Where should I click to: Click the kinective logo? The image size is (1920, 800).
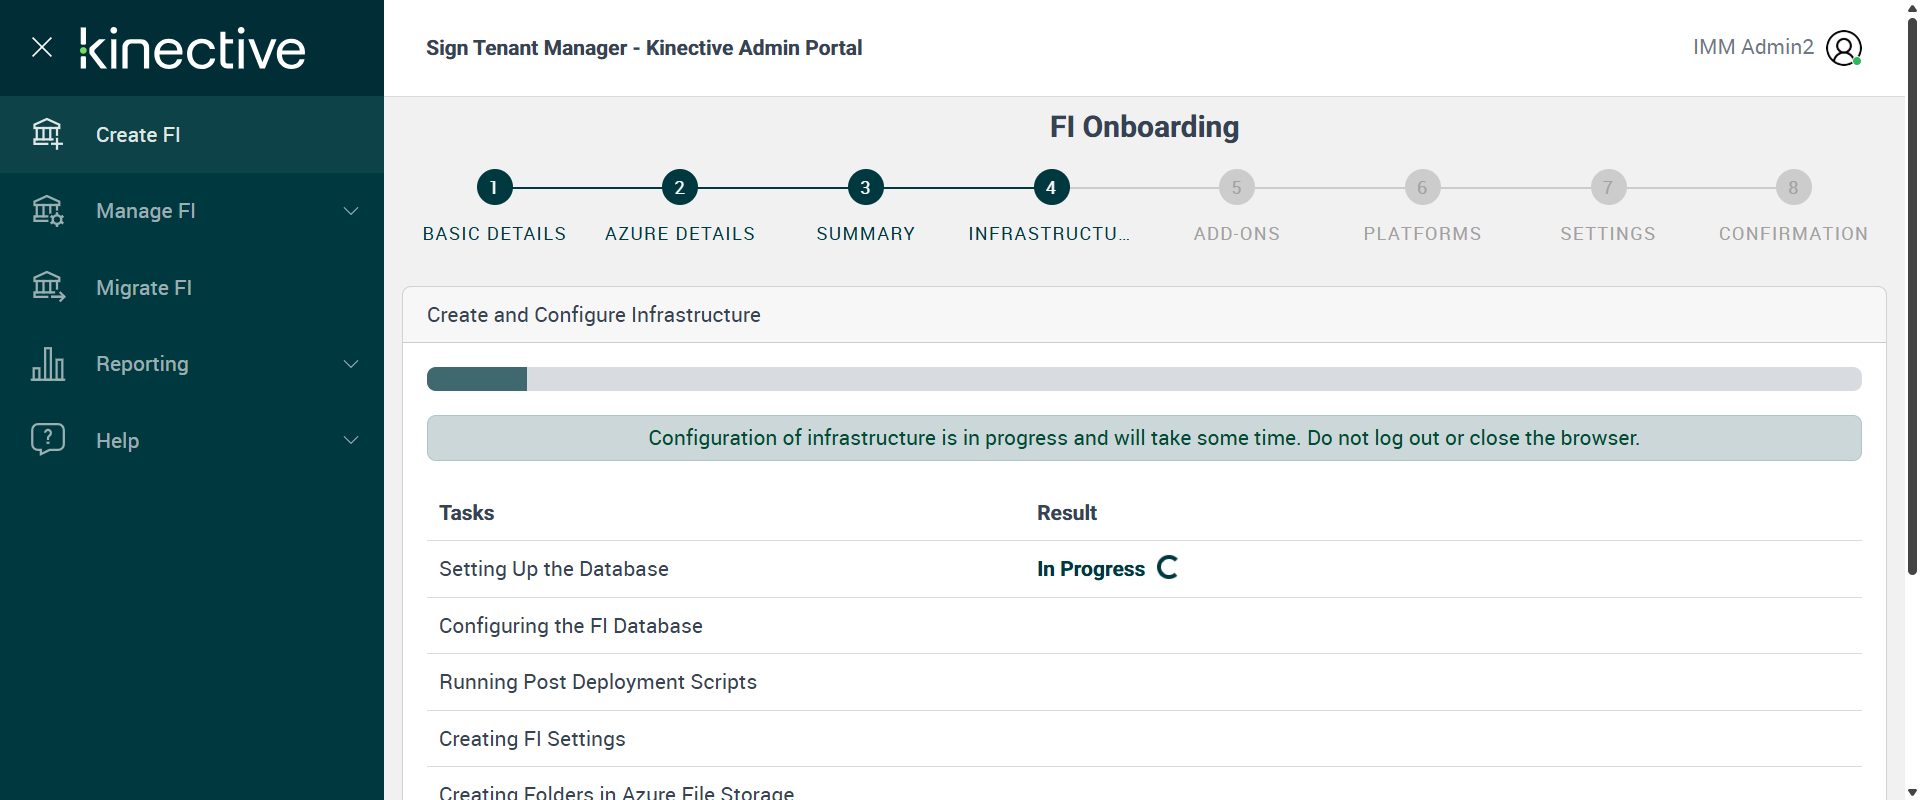[193, 48]
